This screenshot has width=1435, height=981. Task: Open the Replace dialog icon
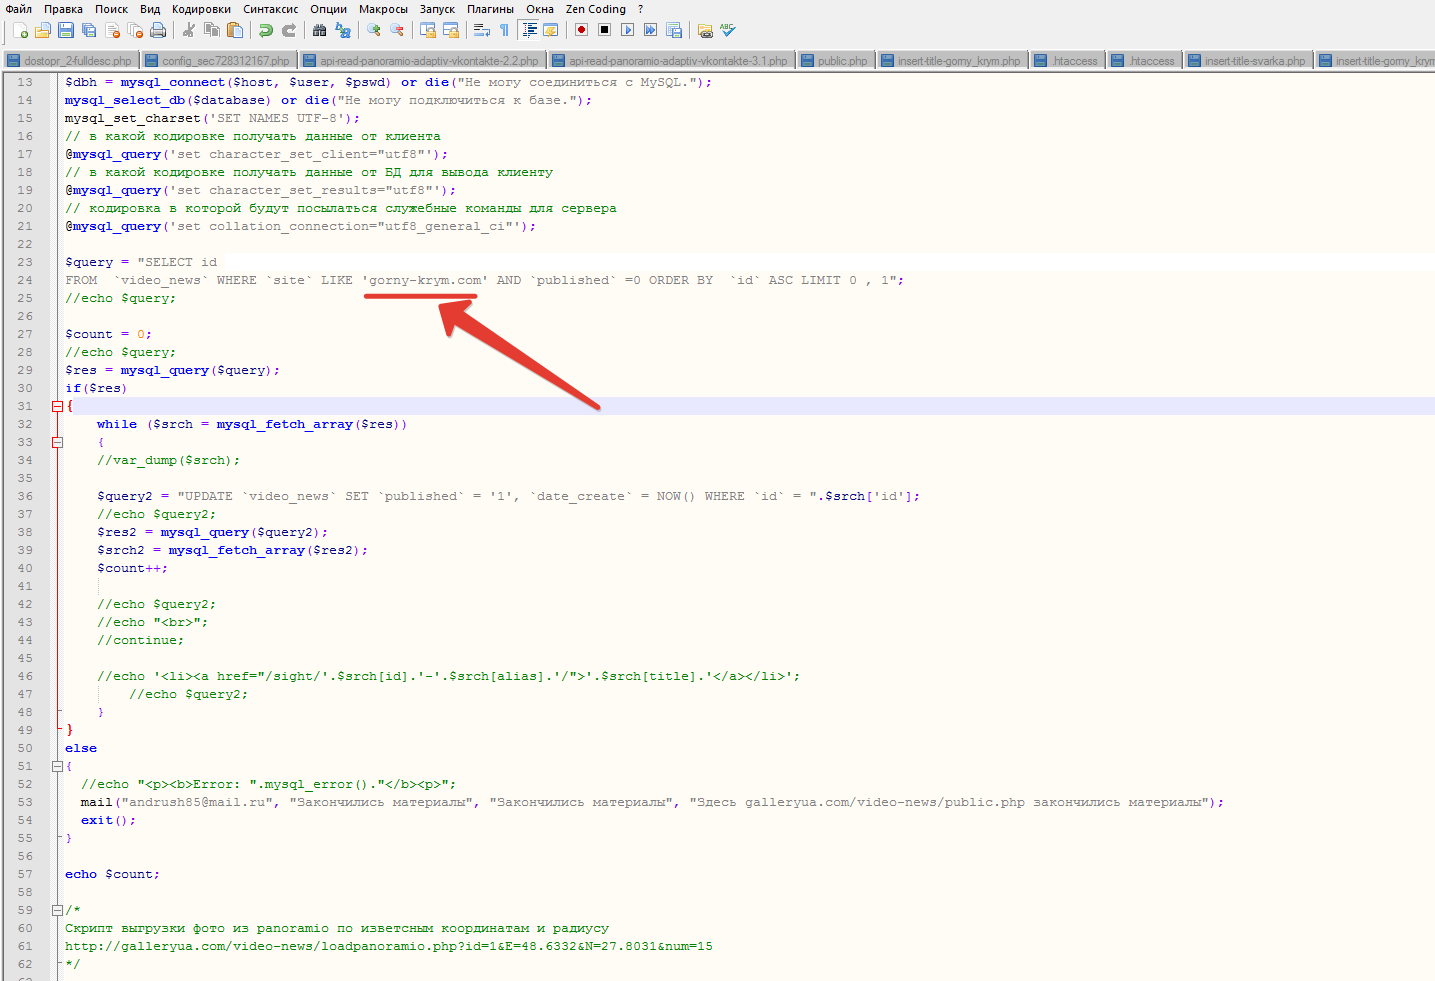click(343, 30)
